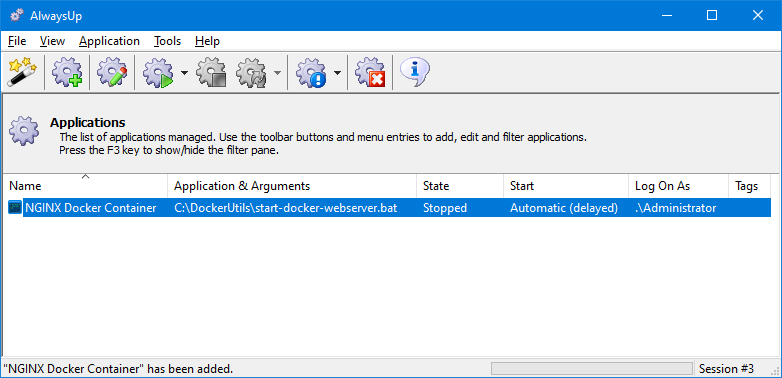Expand the report gear dropdown arrow

tap(338, 73)
